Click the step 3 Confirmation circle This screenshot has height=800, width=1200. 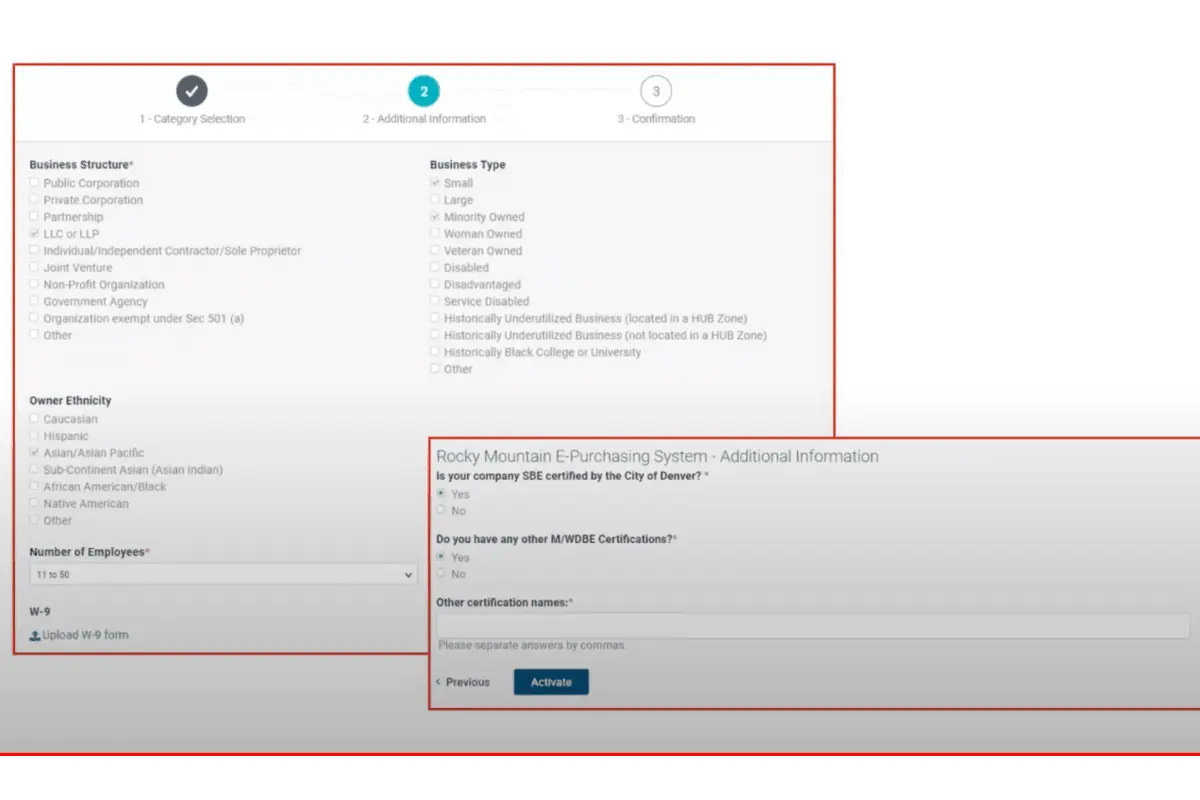tap(656, 91)
